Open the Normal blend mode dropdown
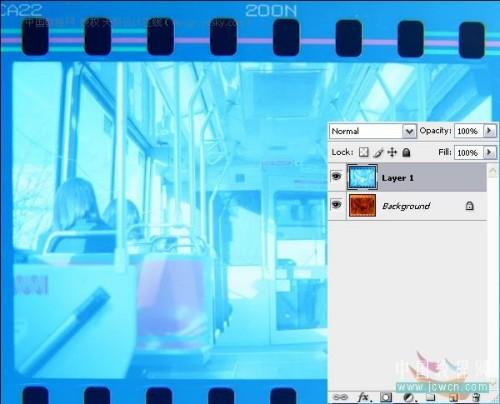The width and height of the screenshot is (500, 404). pos(373,131)
